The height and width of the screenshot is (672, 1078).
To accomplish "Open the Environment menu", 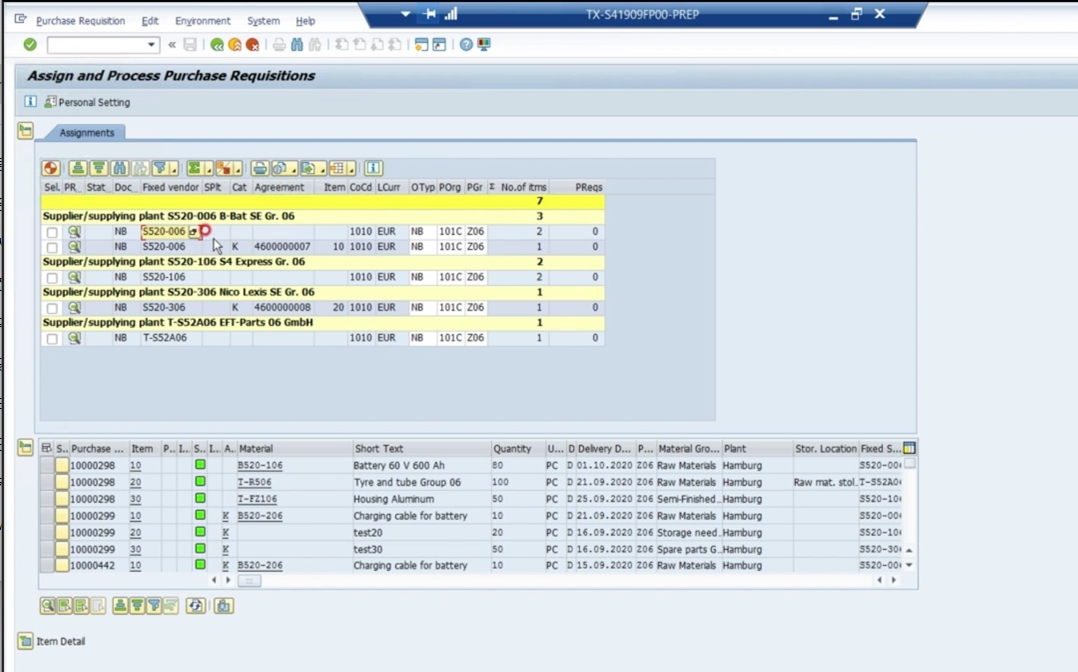I will click(203, 21).
